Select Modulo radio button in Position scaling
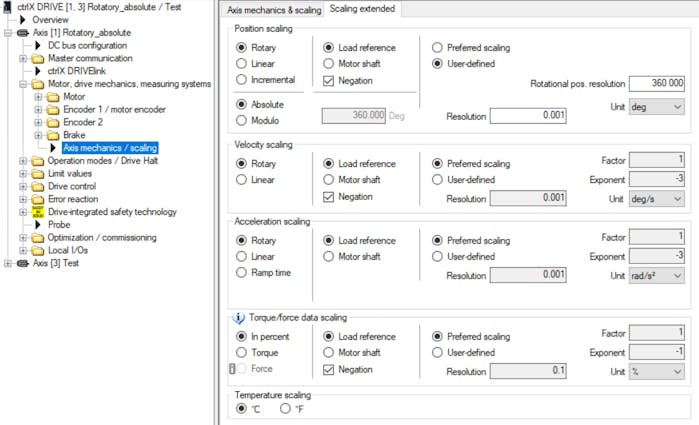Viewport: 699px width, 425px height. (241, 120)
